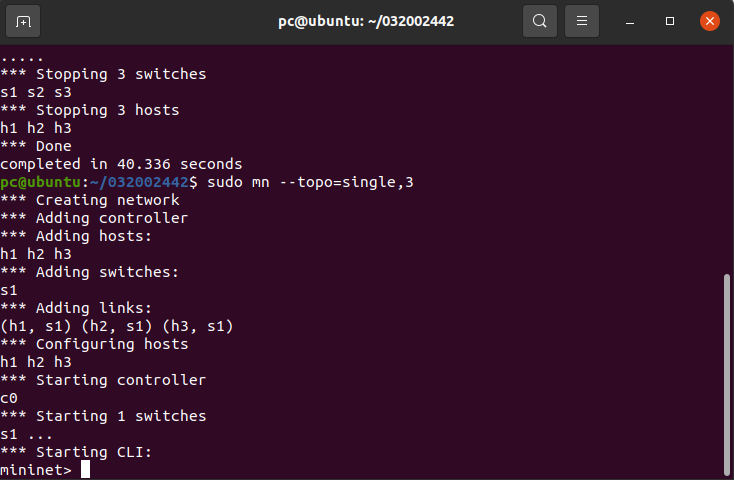734x480 pixels.
Task: Open the hamburger menu
Action: tap(582, 20)
